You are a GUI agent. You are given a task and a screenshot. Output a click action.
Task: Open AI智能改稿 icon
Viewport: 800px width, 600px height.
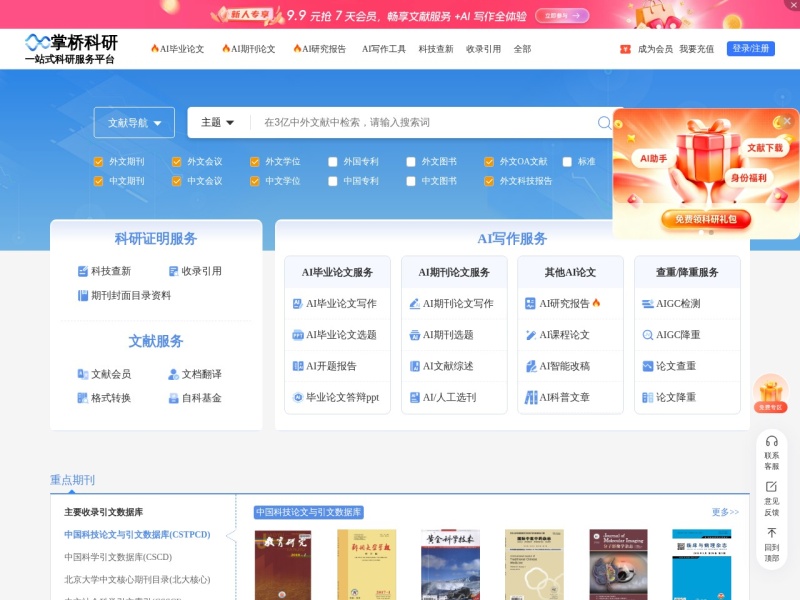531,366
